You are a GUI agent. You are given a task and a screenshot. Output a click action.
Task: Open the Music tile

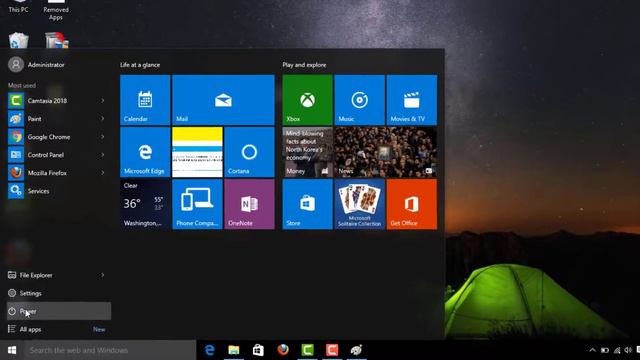coord(359,100)
